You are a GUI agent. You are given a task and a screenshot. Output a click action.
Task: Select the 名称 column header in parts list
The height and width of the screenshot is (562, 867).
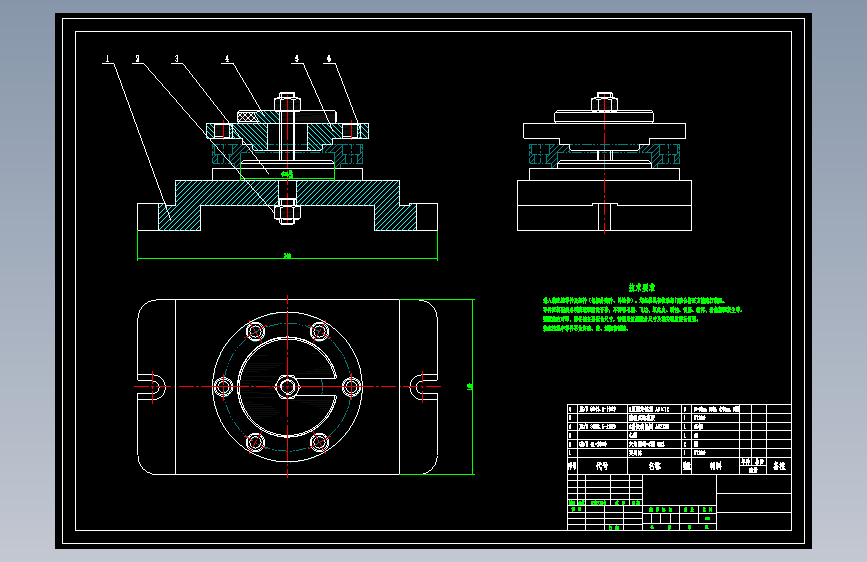pyautogui.click(x=655, y=466)
